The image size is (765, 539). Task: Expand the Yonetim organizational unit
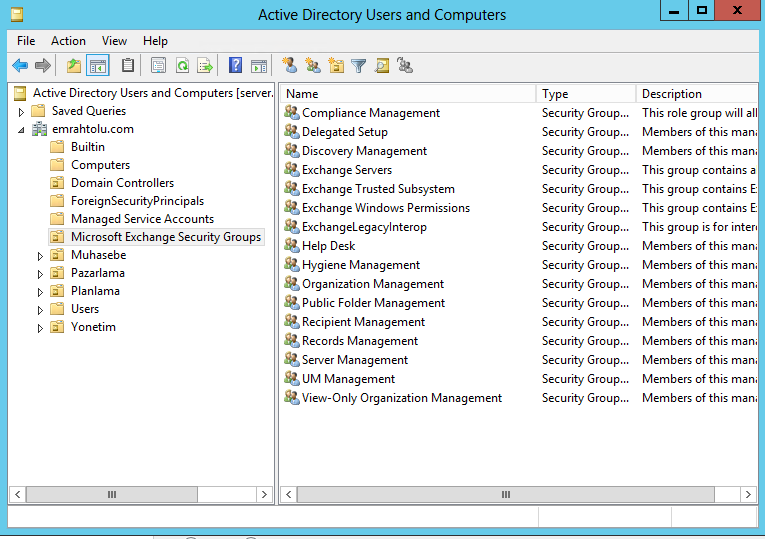[40, 328]
